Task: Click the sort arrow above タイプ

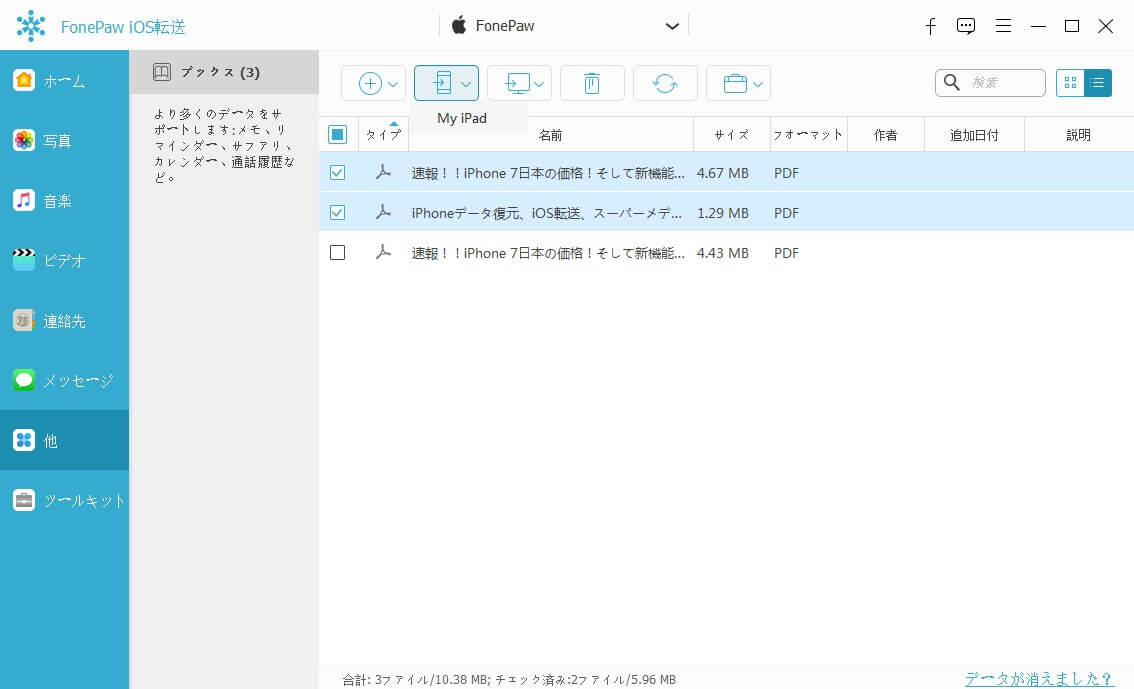Action: tap(393, 124)
